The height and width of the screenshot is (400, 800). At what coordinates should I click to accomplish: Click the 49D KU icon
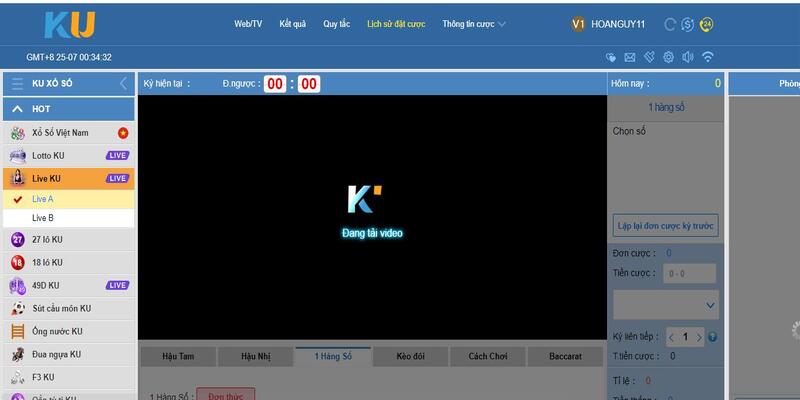(x=17, y=285)
